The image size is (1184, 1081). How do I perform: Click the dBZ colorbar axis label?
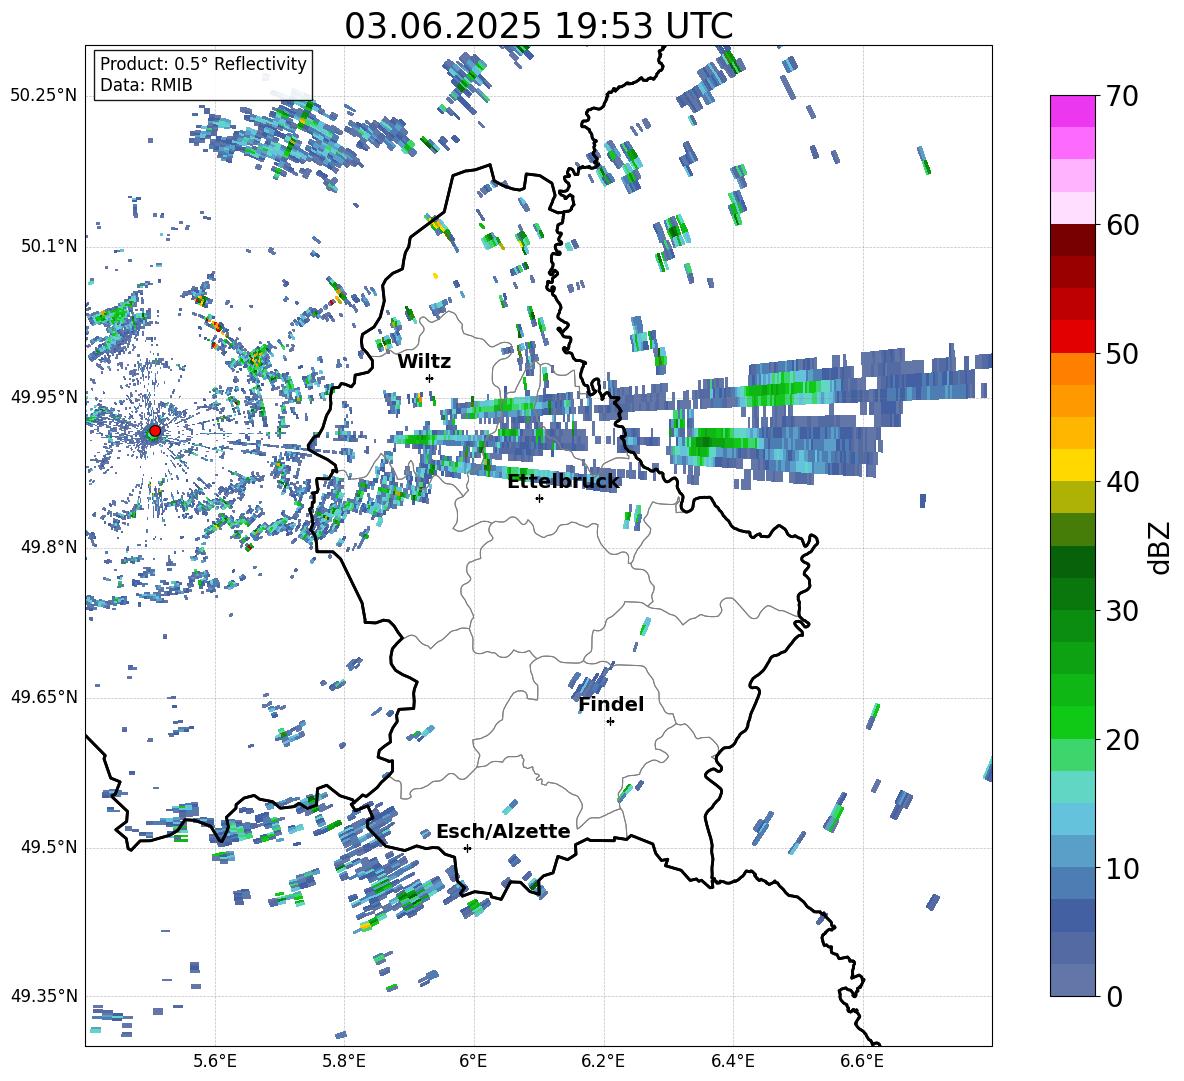click(1161, 547)
